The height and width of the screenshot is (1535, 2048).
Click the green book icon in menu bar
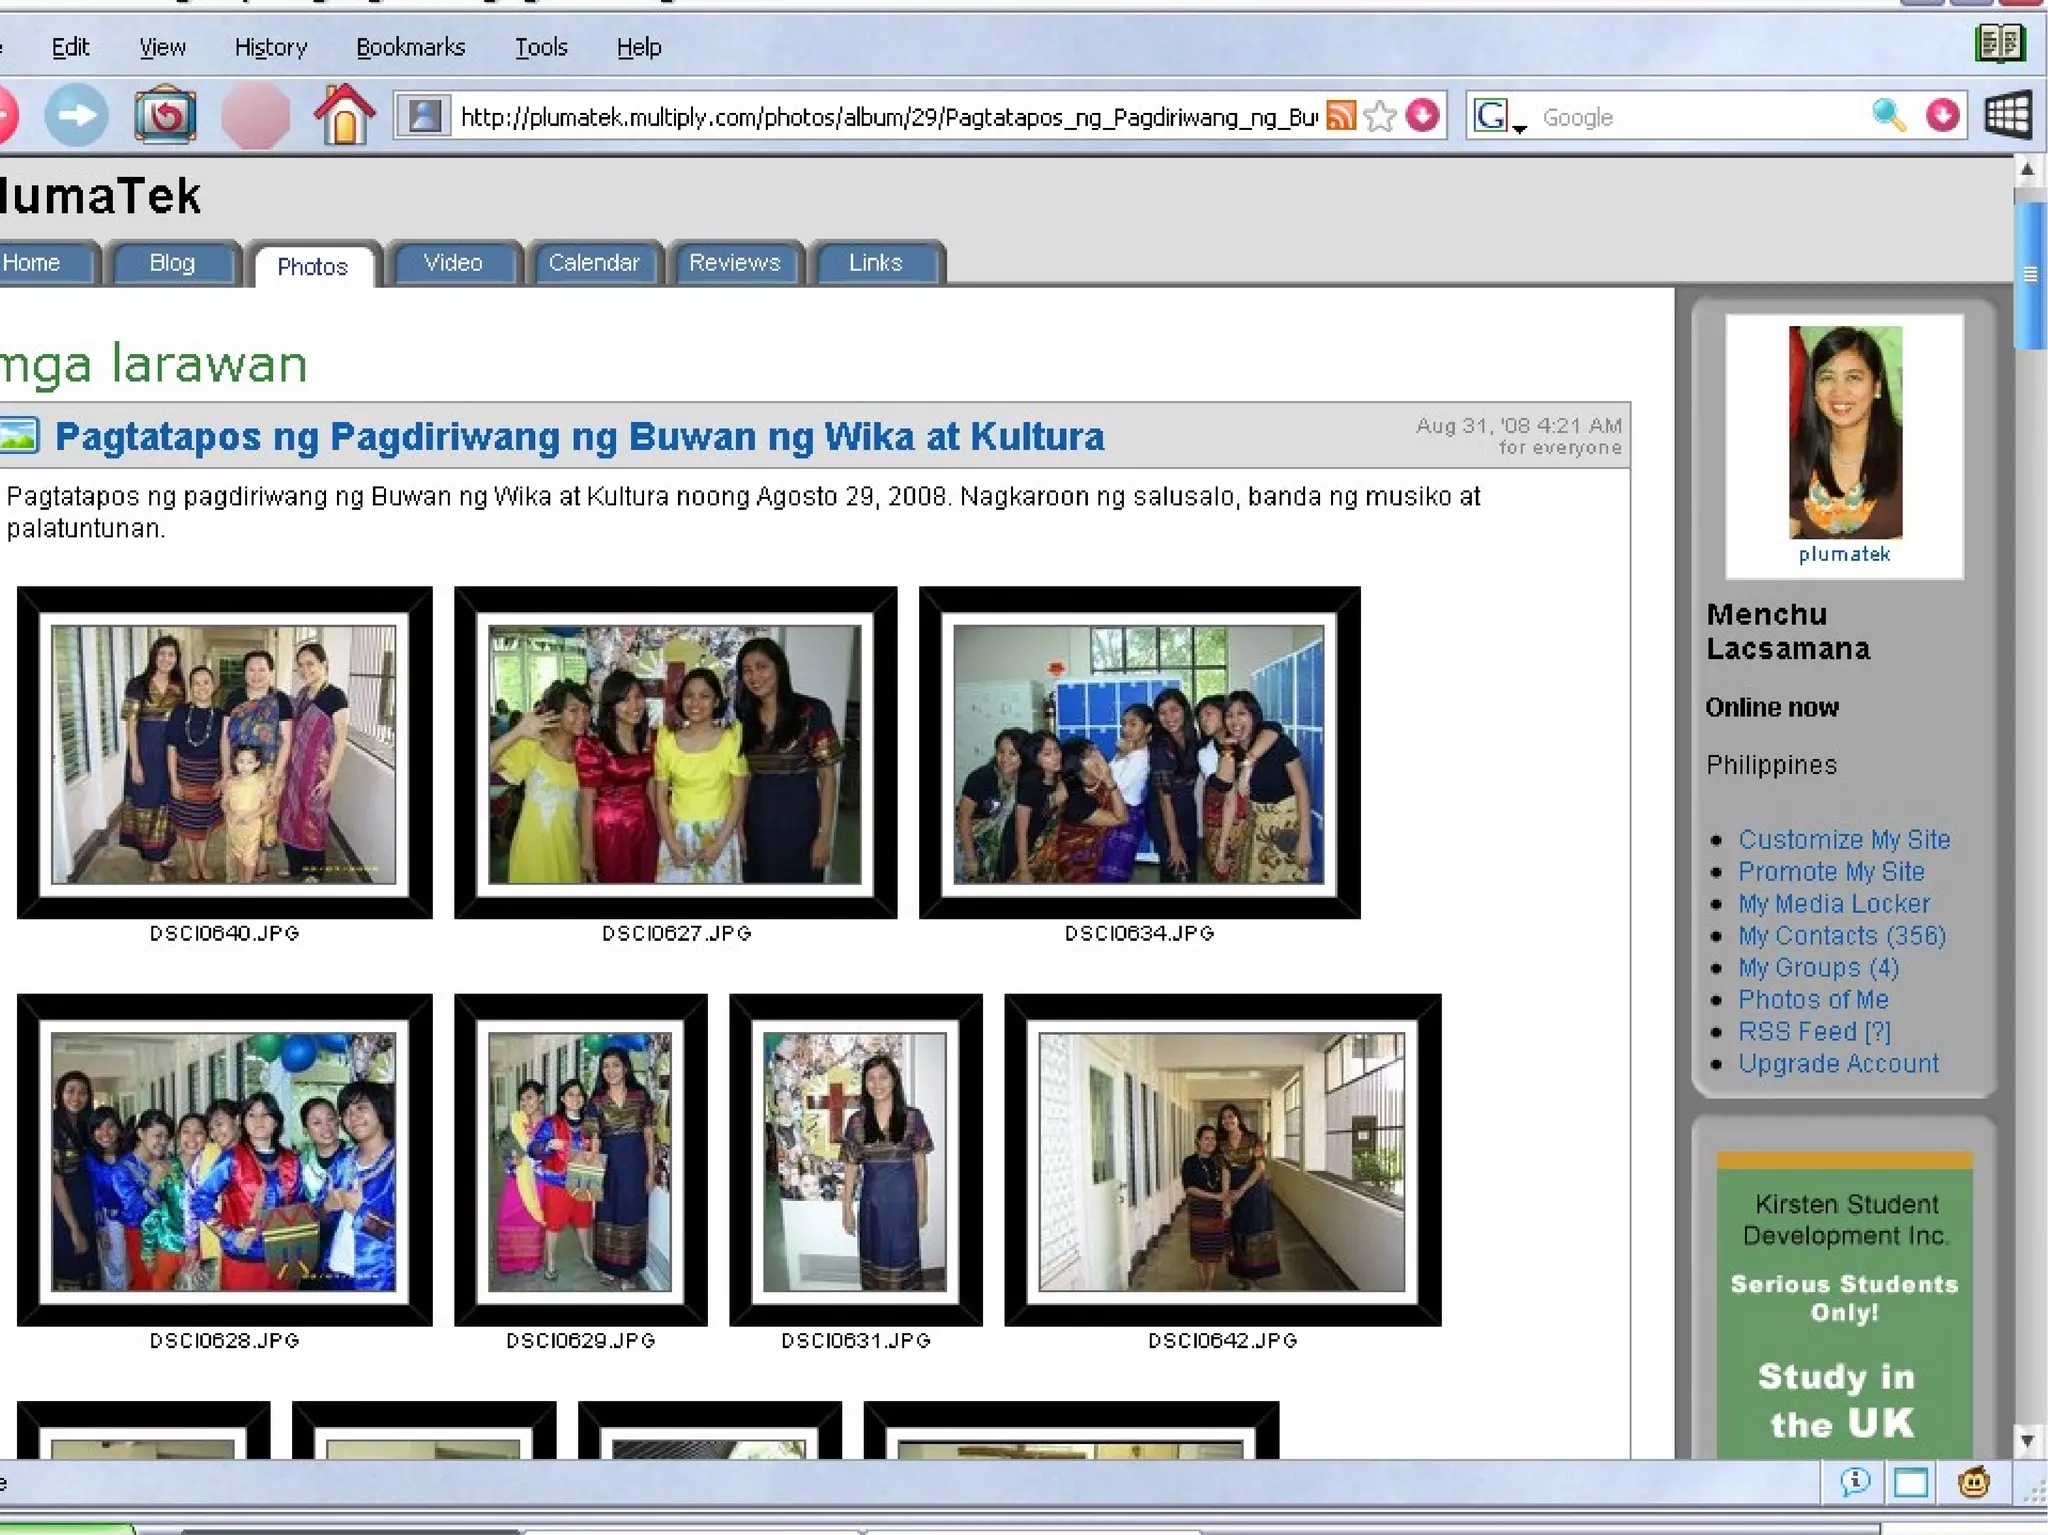click(1999, 44)
